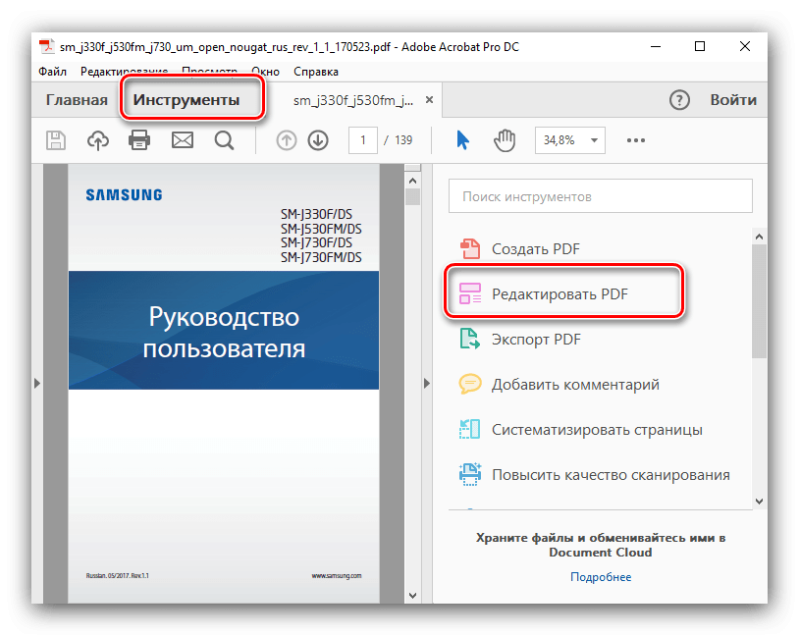Viewport: 800px width, 636px height.
Task: Go to next page arrow icon
Action: [318, 140]
